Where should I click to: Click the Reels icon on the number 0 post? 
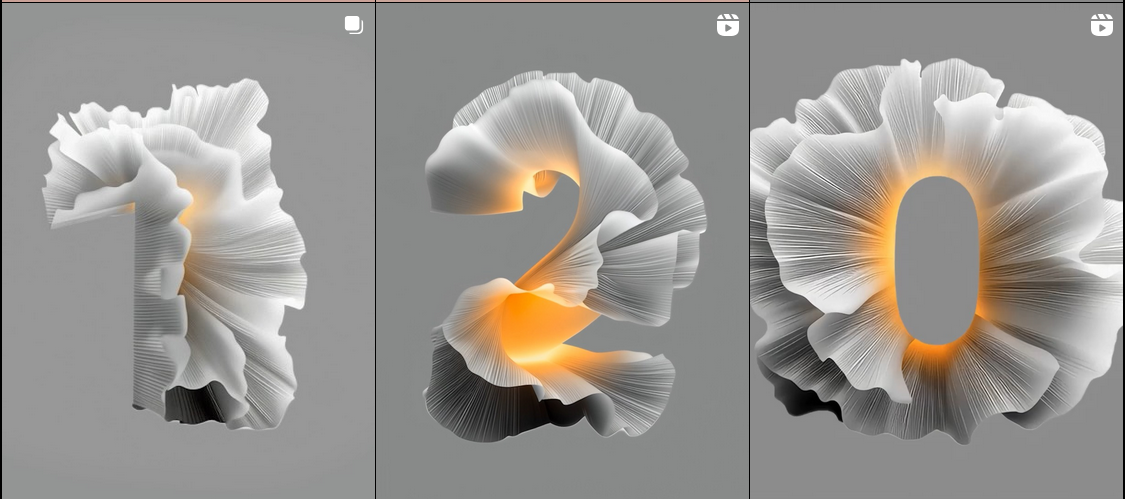pos(1101,25)
